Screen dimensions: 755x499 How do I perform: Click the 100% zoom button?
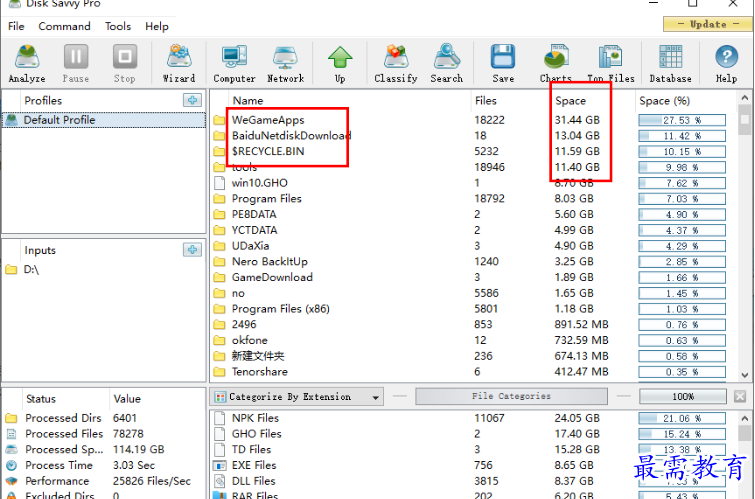coord(683,396)
